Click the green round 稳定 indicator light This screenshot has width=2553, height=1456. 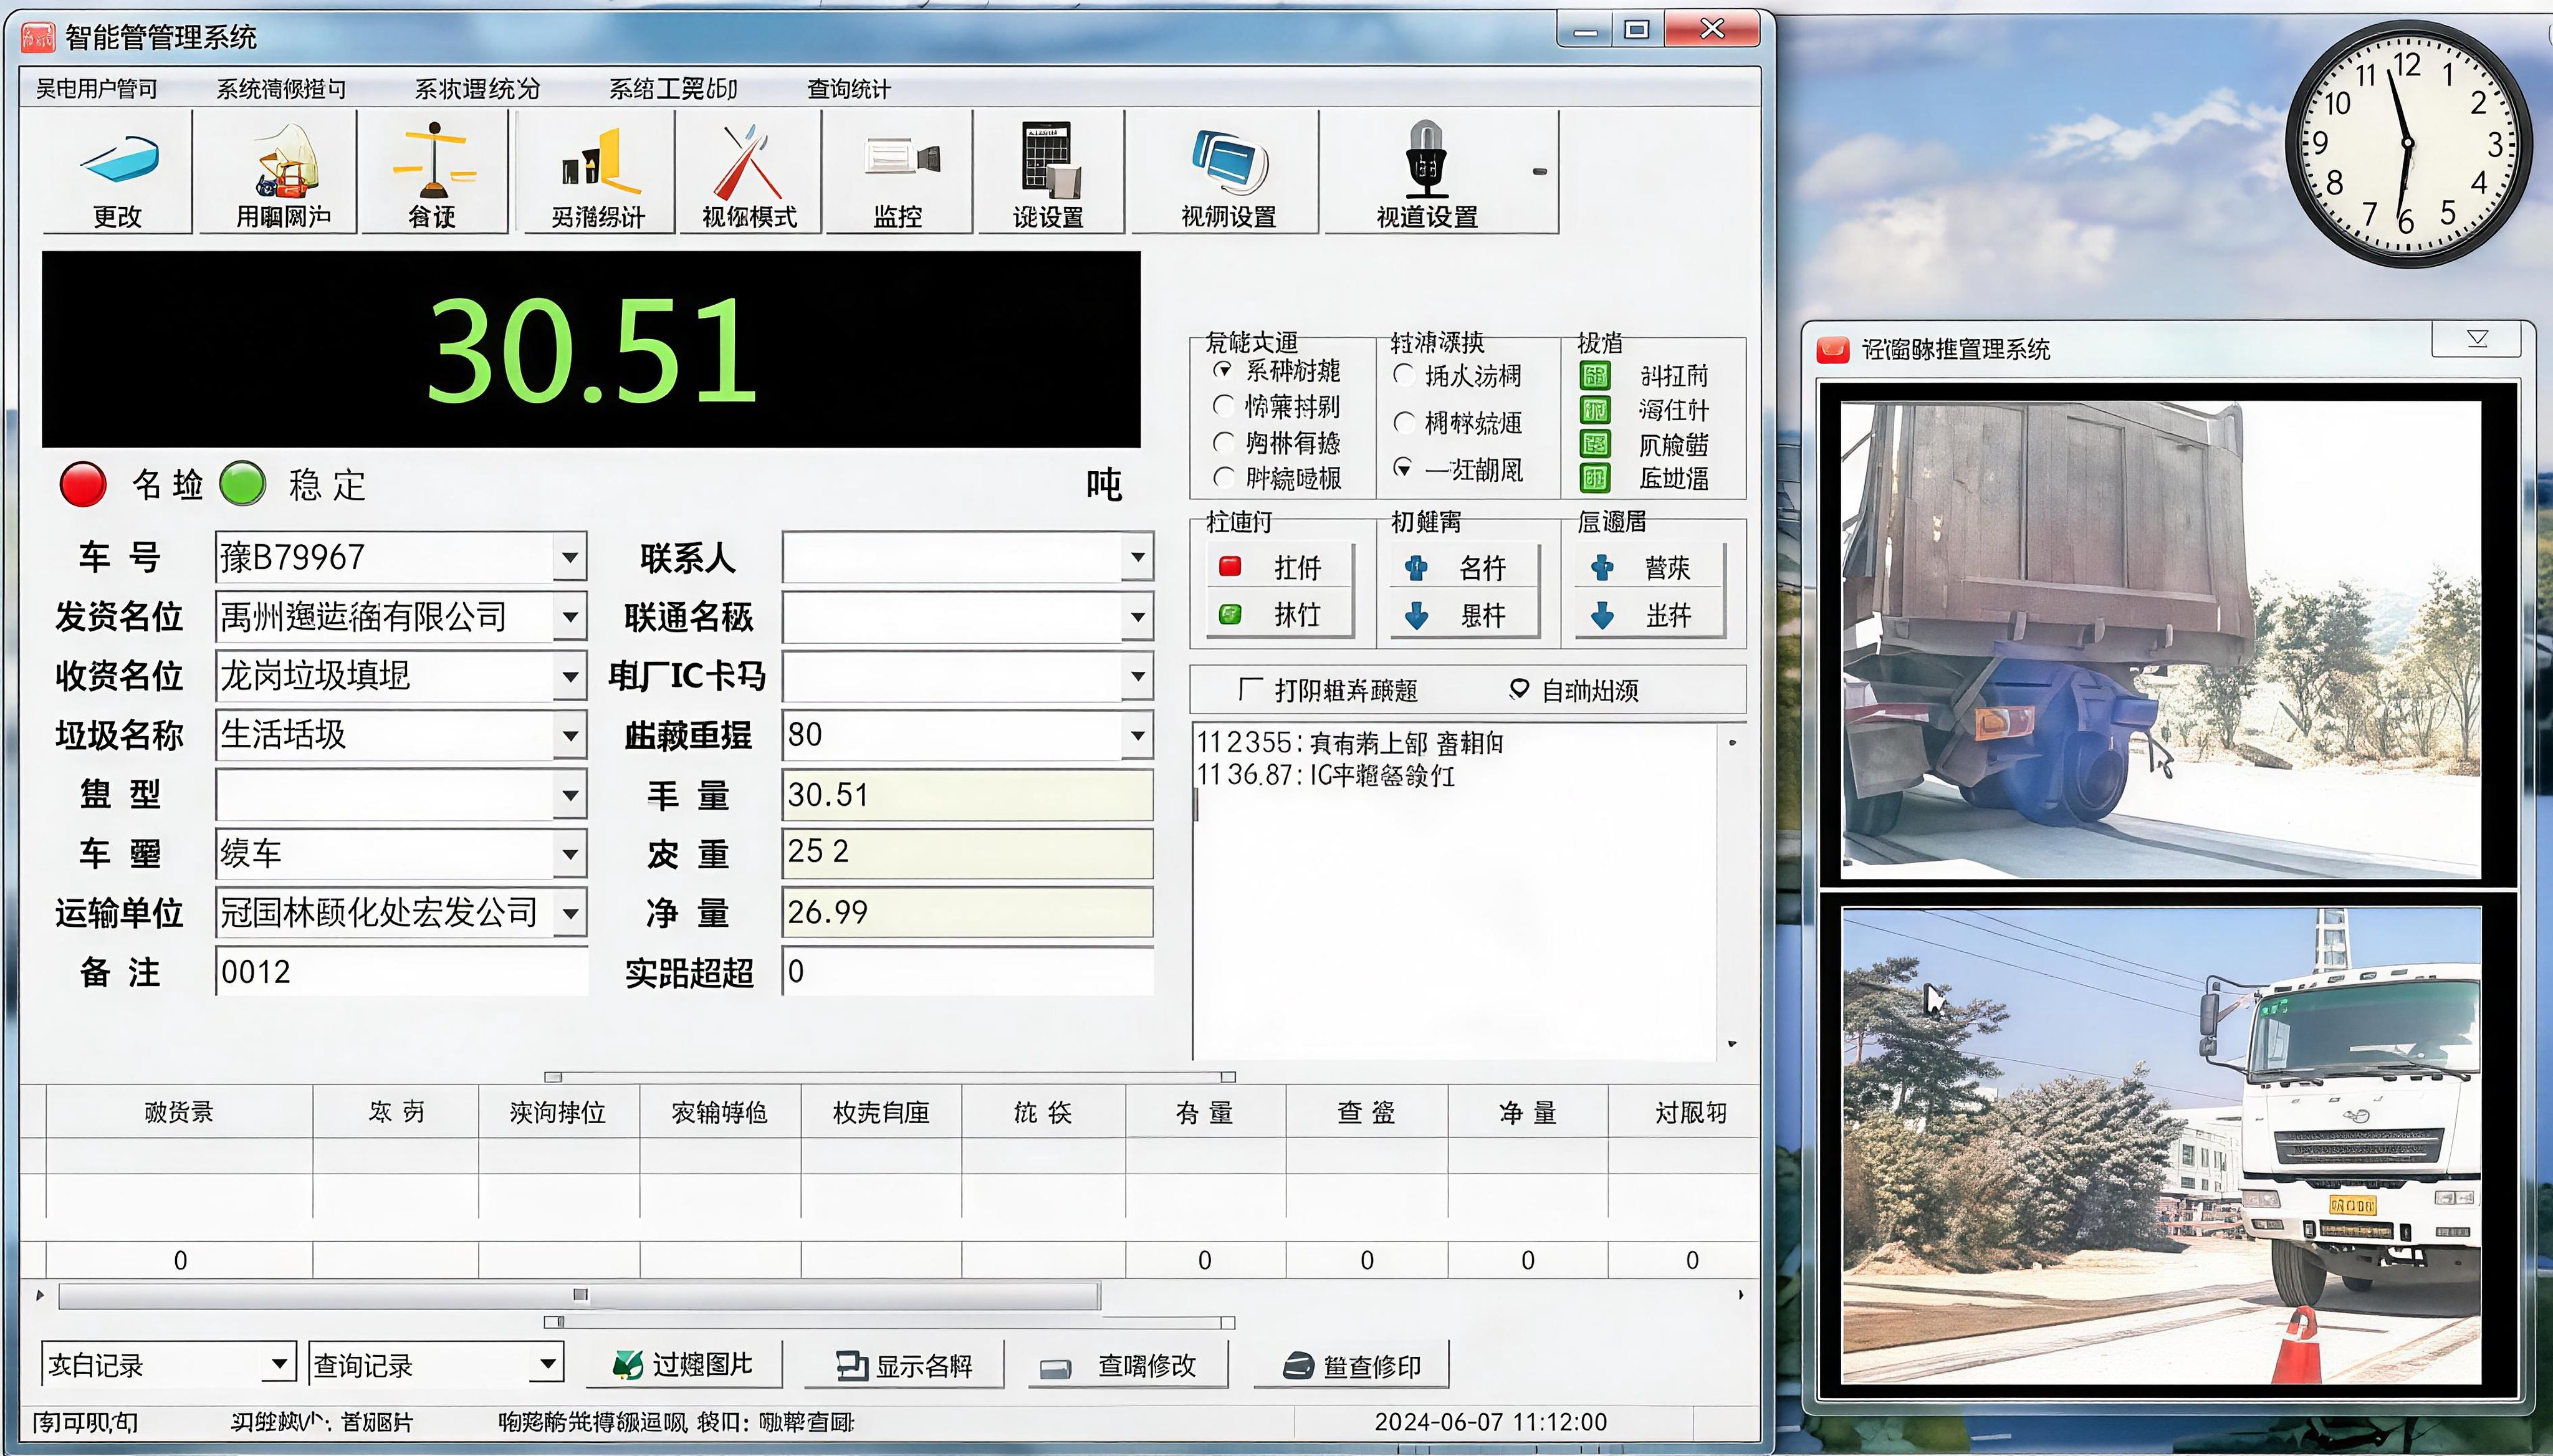(242, 484)
